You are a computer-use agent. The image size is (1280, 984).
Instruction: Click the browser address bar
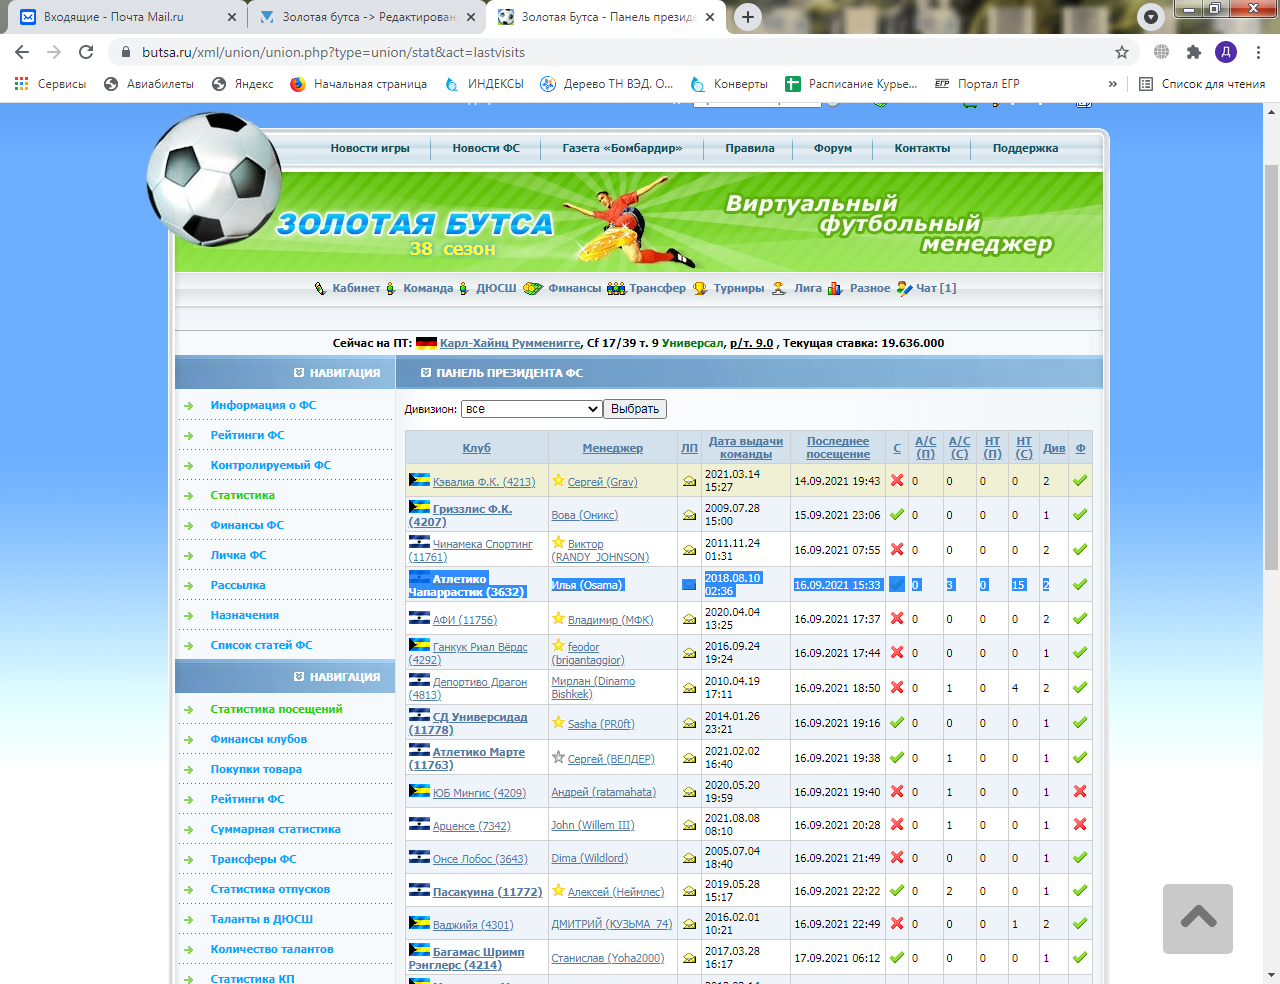pyautogui.click(x=600, y=52)
